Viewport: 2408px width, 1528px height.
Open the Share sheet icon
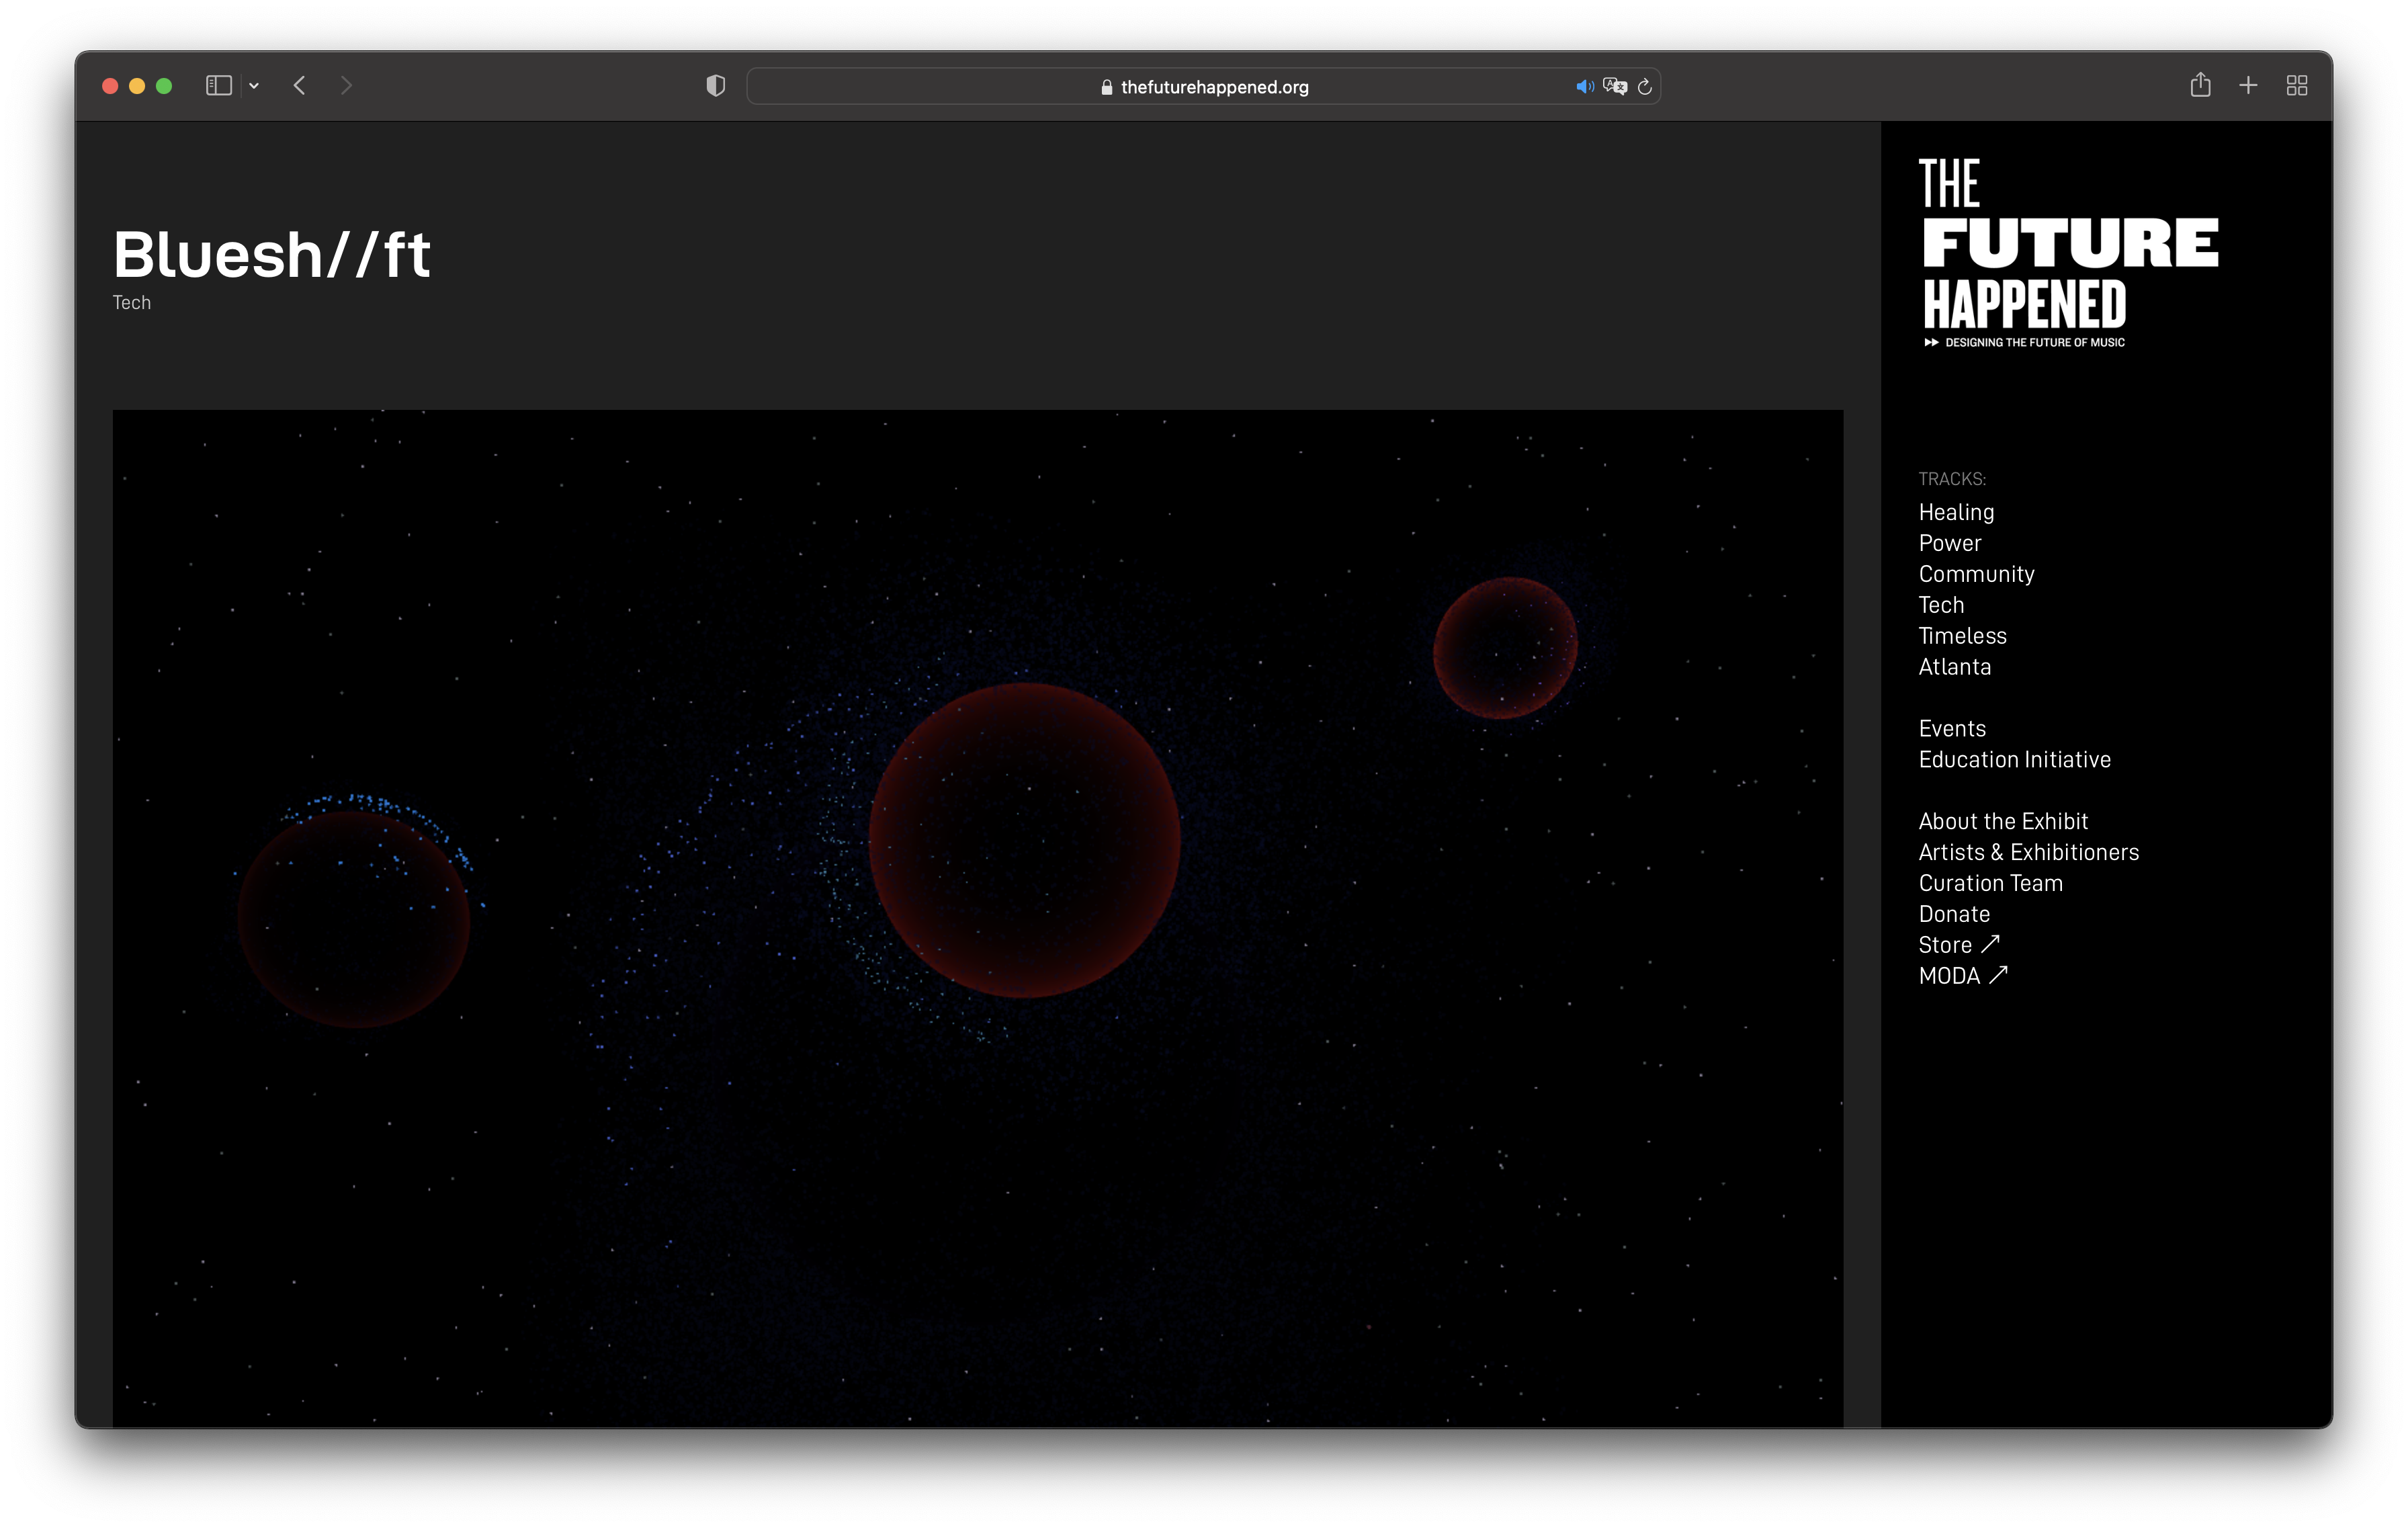(2200, 86)
